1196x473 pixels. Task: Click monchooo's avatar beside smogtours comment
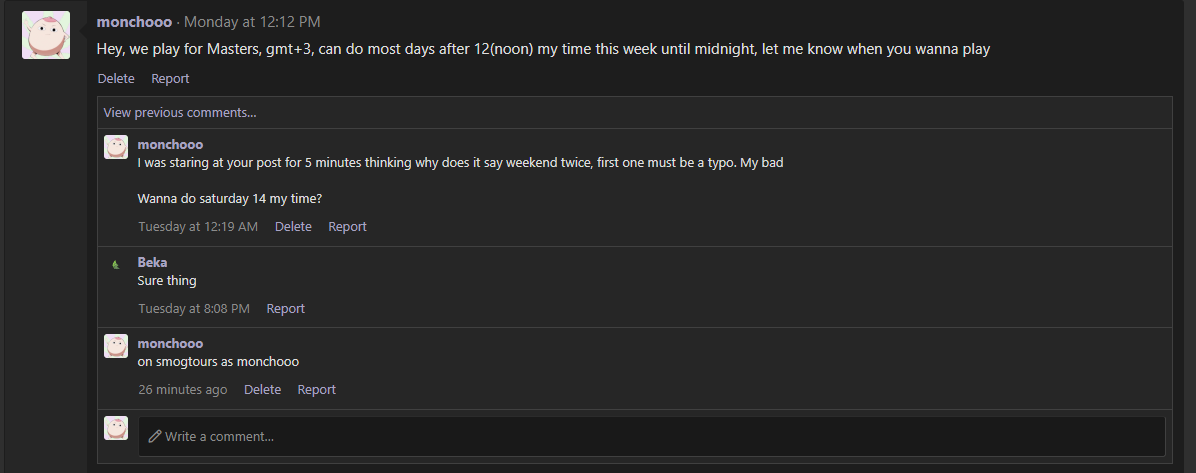tap(116, 346)
